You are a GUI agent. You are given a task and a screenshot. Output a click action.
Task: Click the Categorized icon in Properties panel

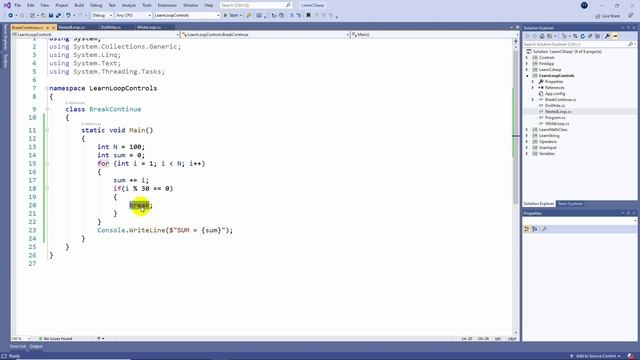[x=527, y=229]
